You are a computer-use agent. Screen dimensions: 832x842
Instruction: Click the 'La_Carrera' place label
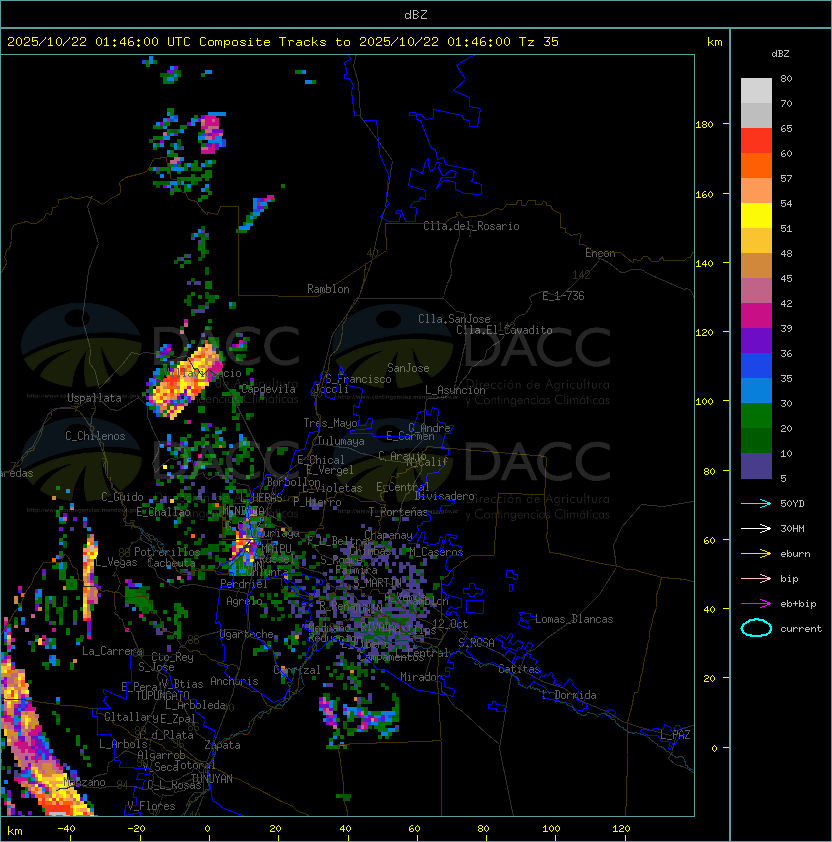pos(113,651)
